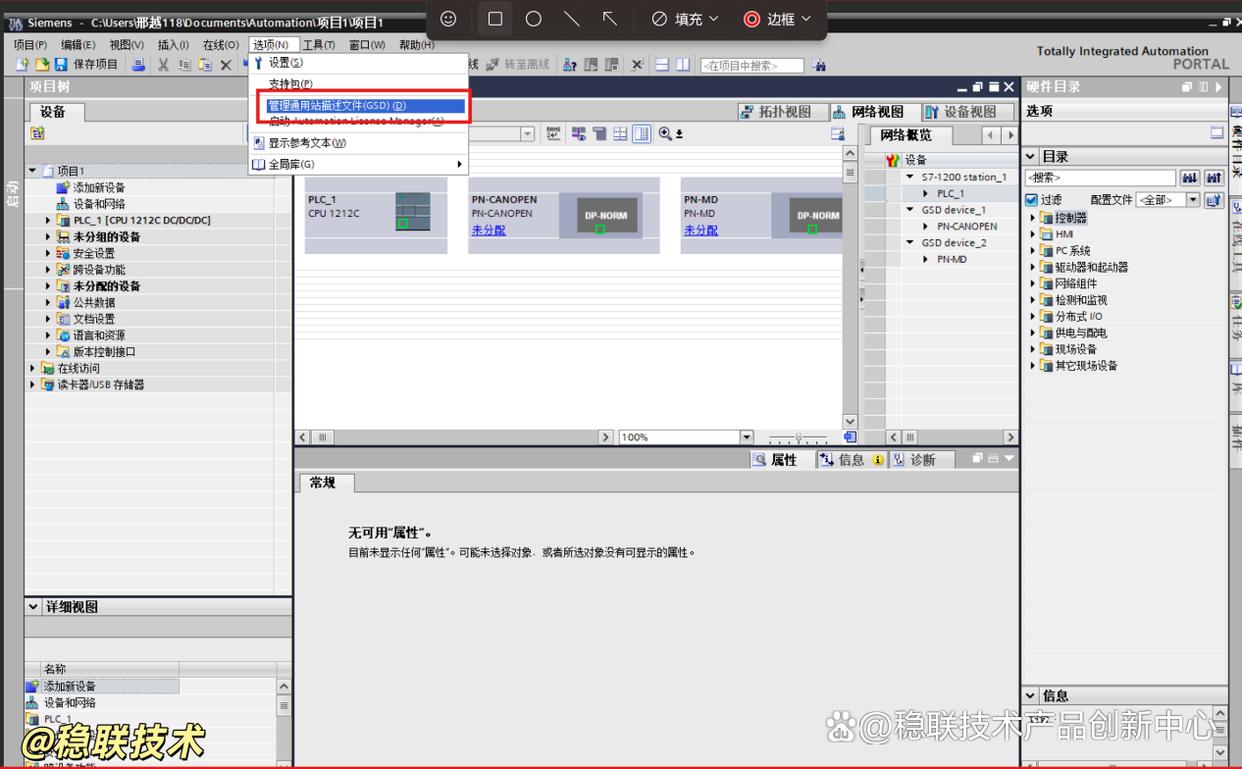Image resolution: width=1242 pixels, height=769 pixels.
Task: Click the 未分配 link under PN-MD
Action: coord(701,230)
